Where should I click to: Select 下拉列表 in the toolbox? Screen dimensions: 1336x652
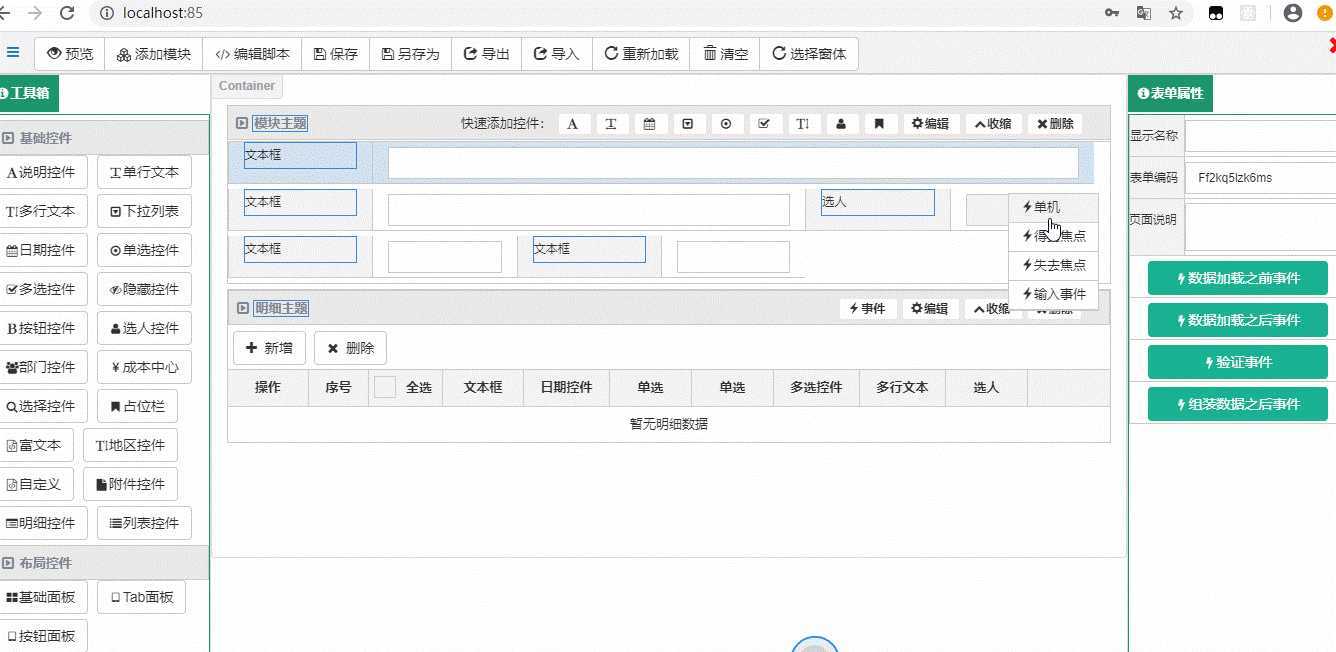pyautogui.click(x=144, y=211)
